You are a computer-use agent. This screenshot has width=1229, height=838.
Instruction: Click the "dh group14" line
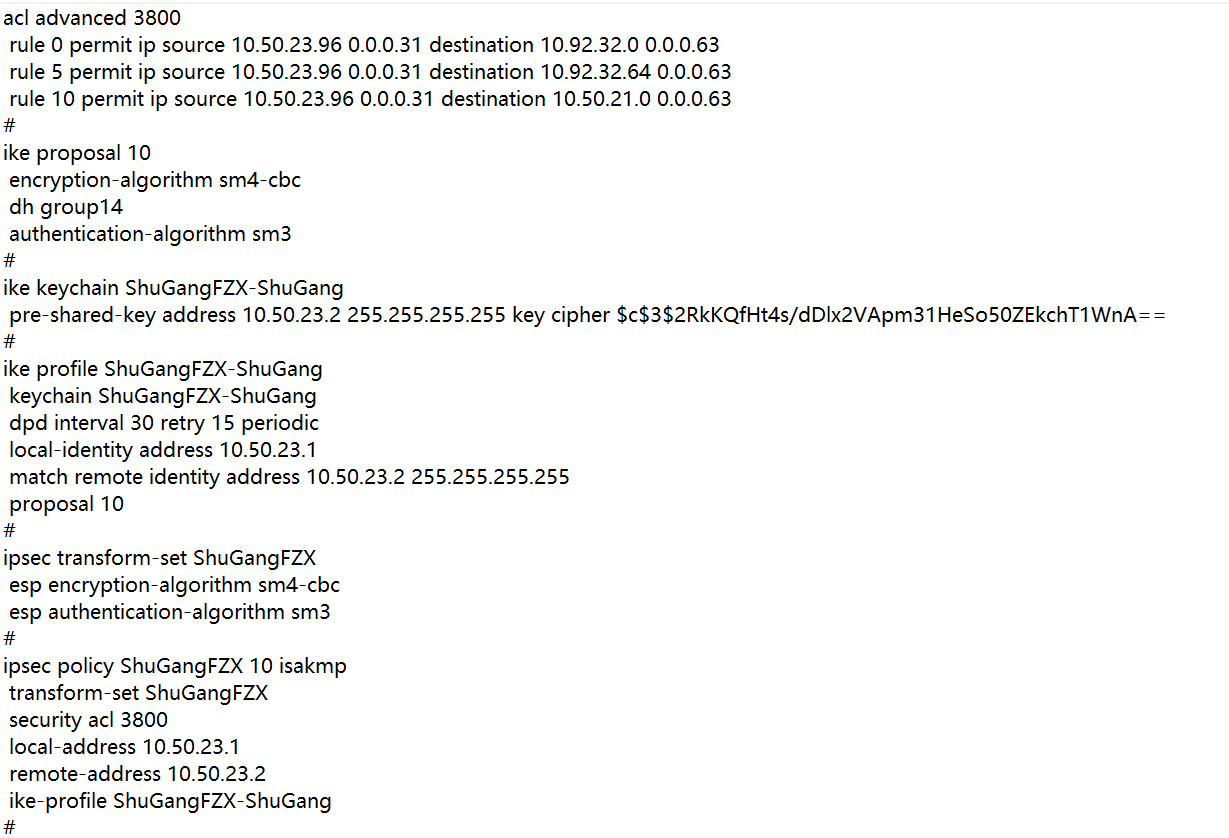coord(66,207)
